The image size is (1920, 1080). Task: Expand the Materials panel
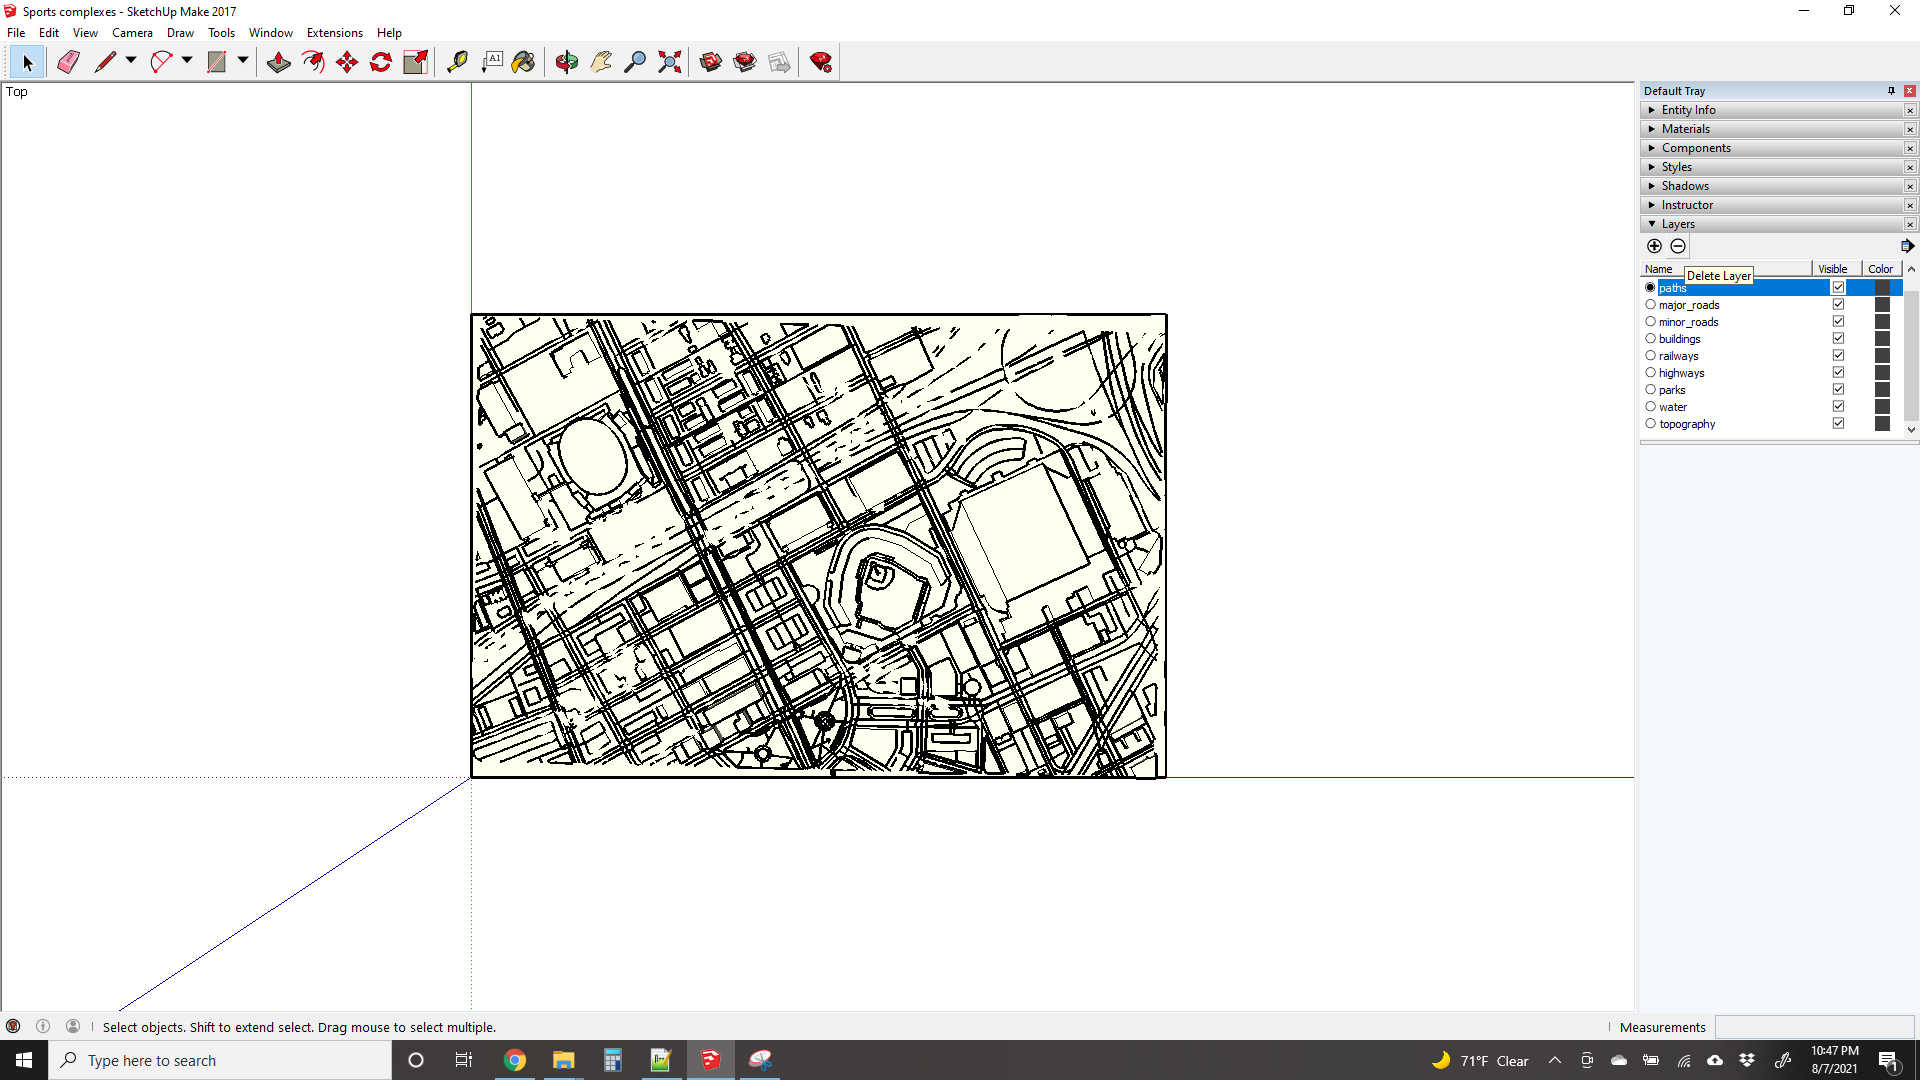point(1772,129)
